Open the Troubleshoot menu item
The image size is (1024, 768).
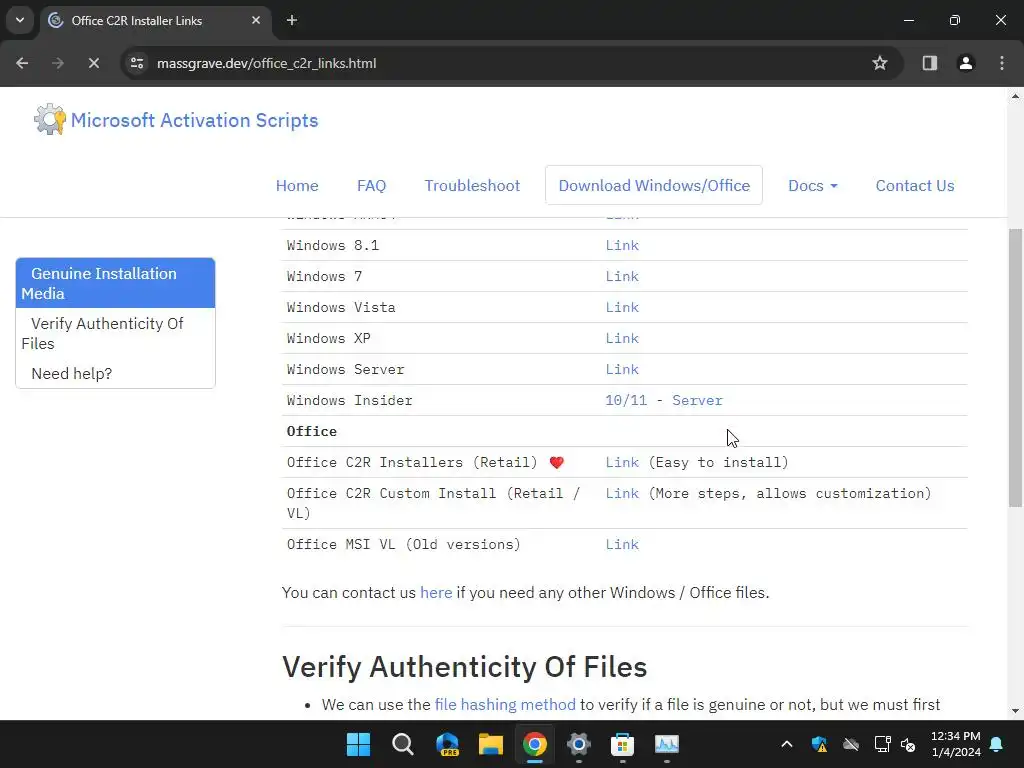pos(472,185)
